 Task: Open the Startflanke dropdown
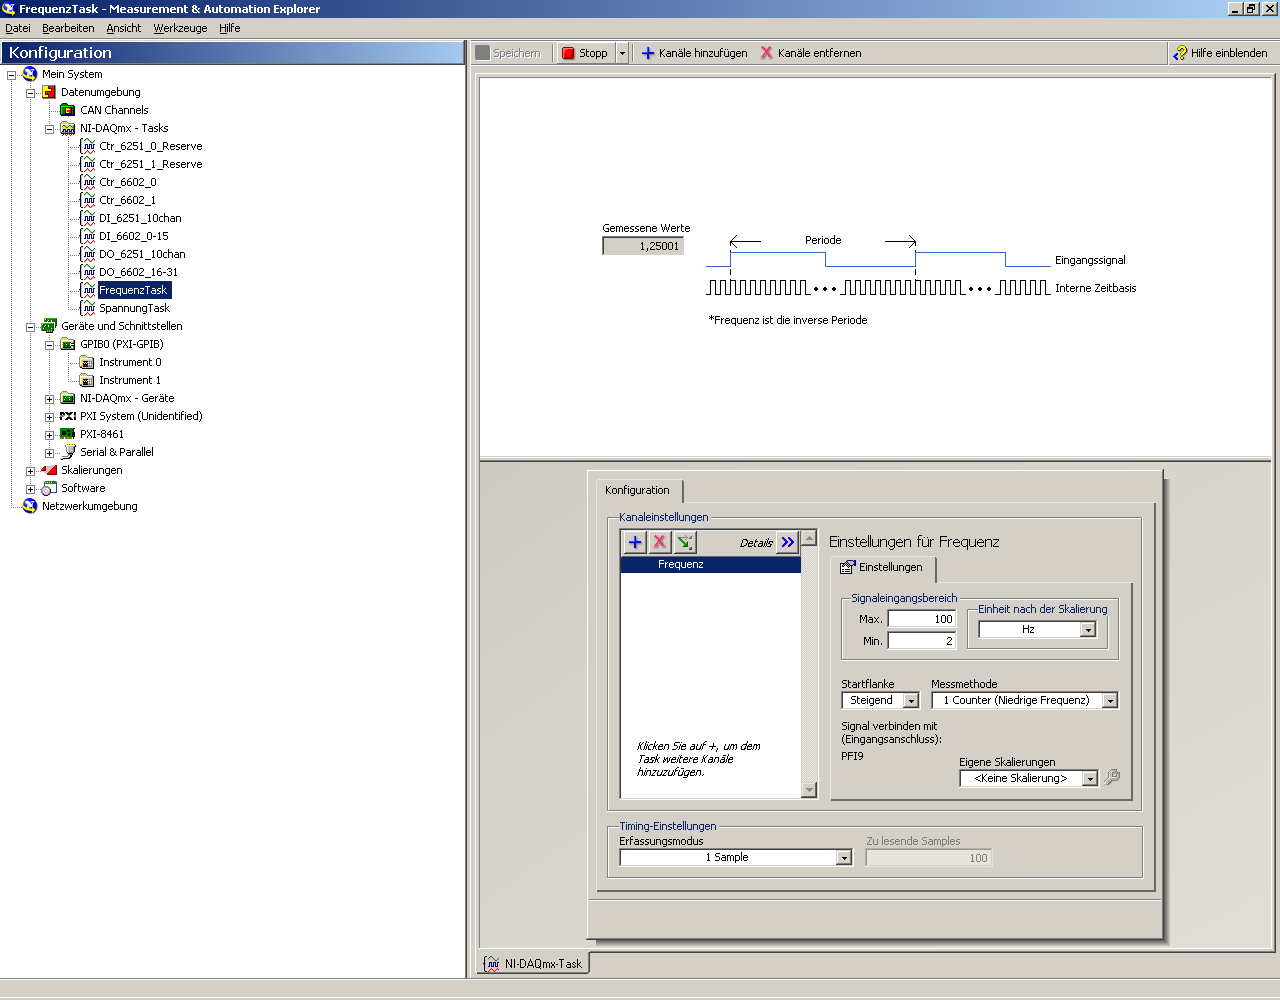coord(910,701)
